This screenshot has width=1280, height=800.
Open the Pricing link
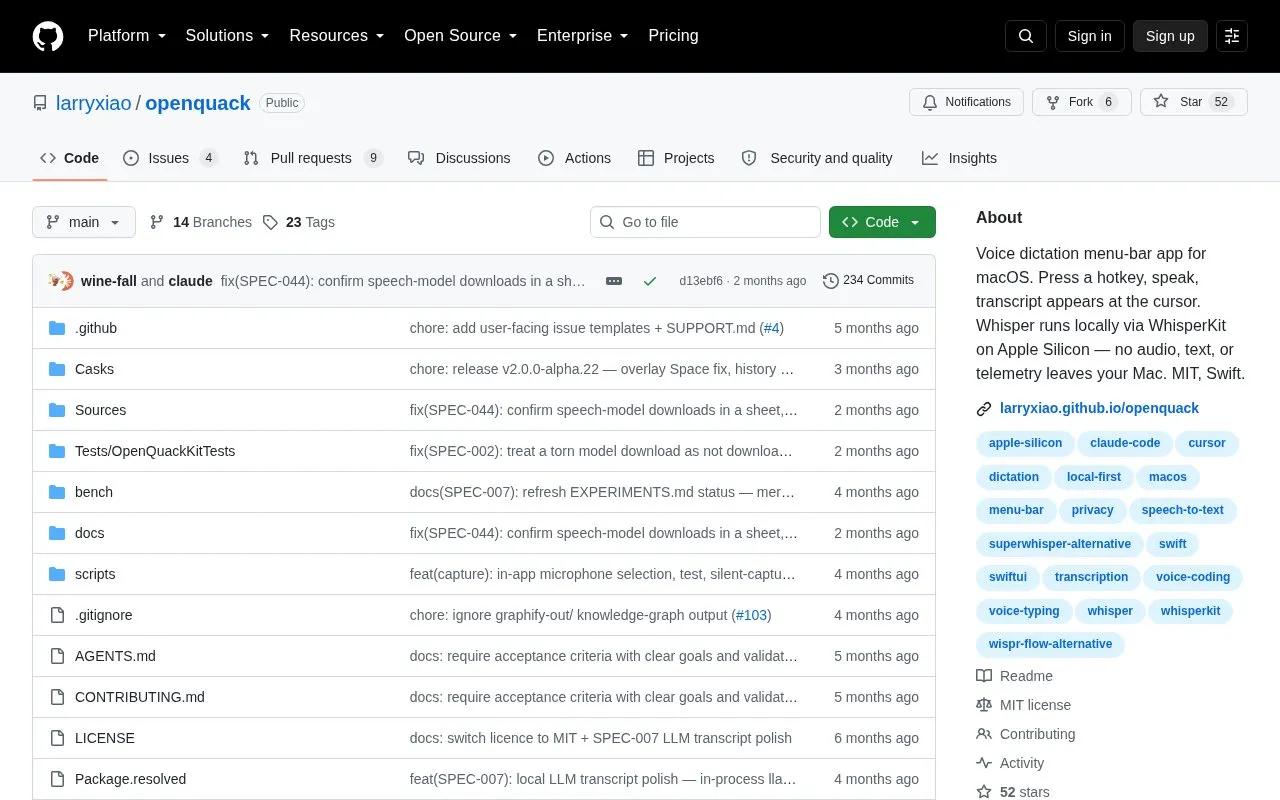(x=673, y=36)
